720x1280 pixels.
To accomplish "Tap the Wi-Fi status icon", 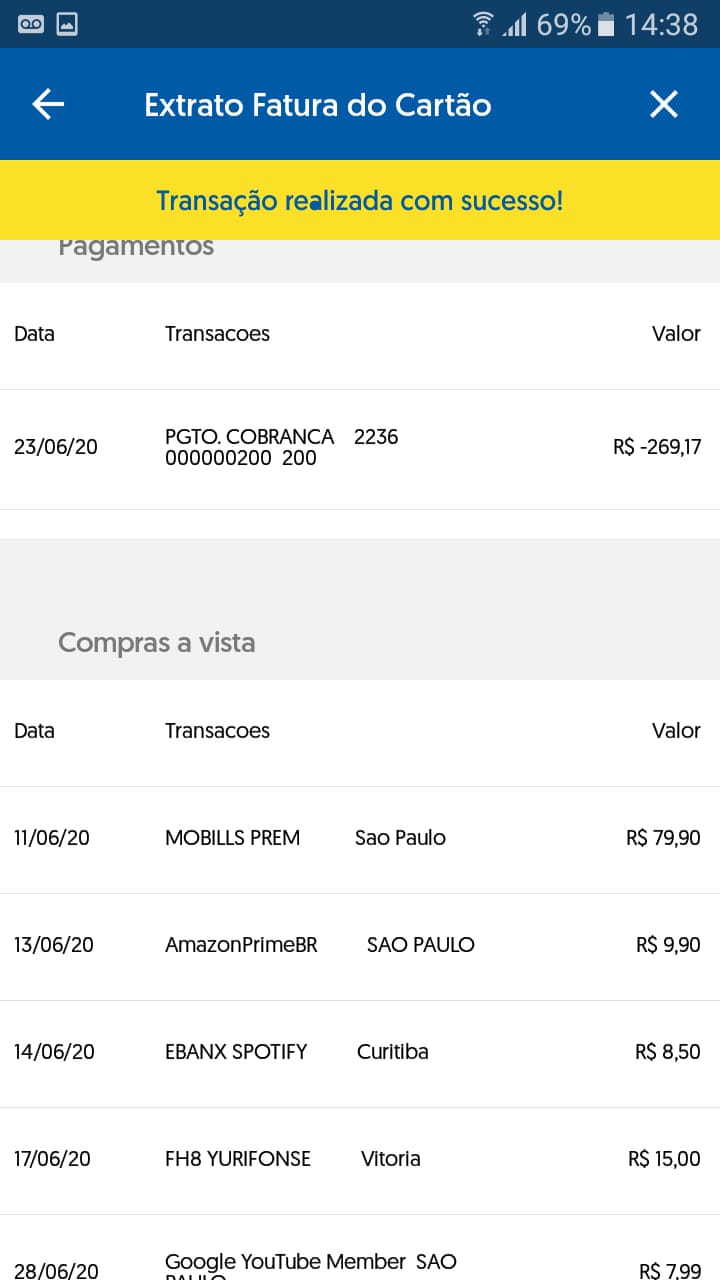I will (x=483, y=24).
